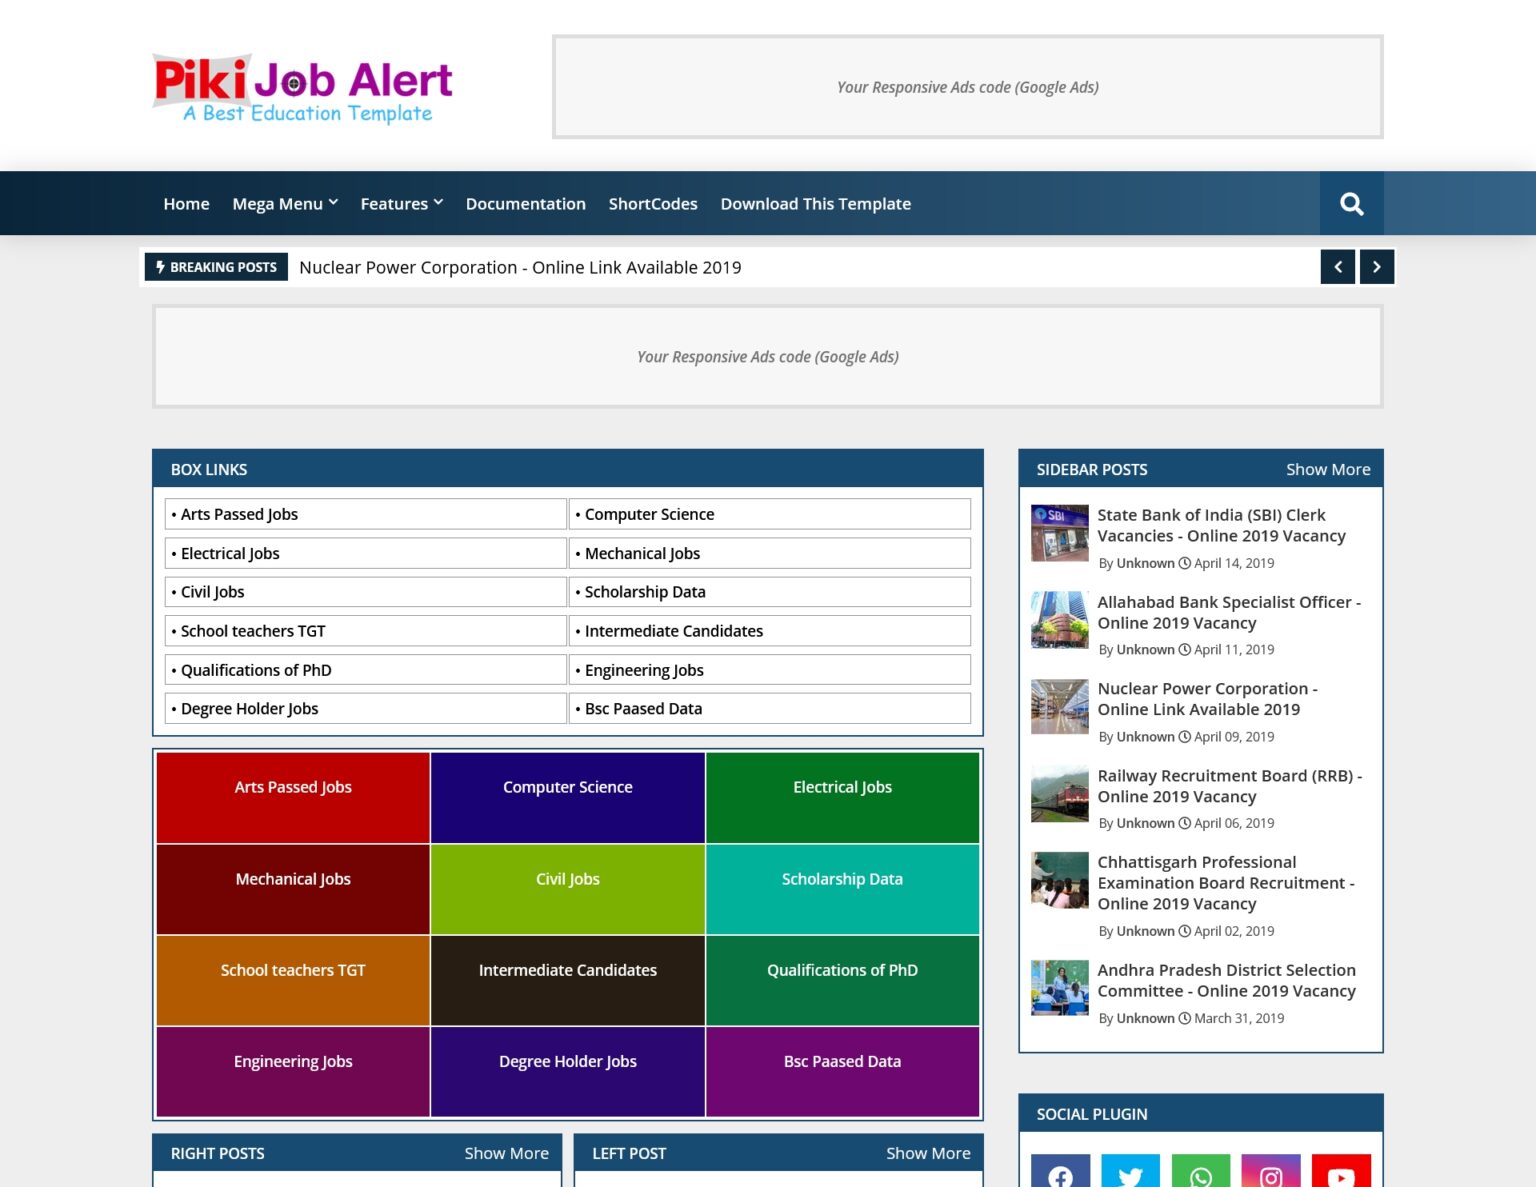1536x1187 pixels.
Task: Open the Piki Job Alert logo
Action: pos(302,88)
